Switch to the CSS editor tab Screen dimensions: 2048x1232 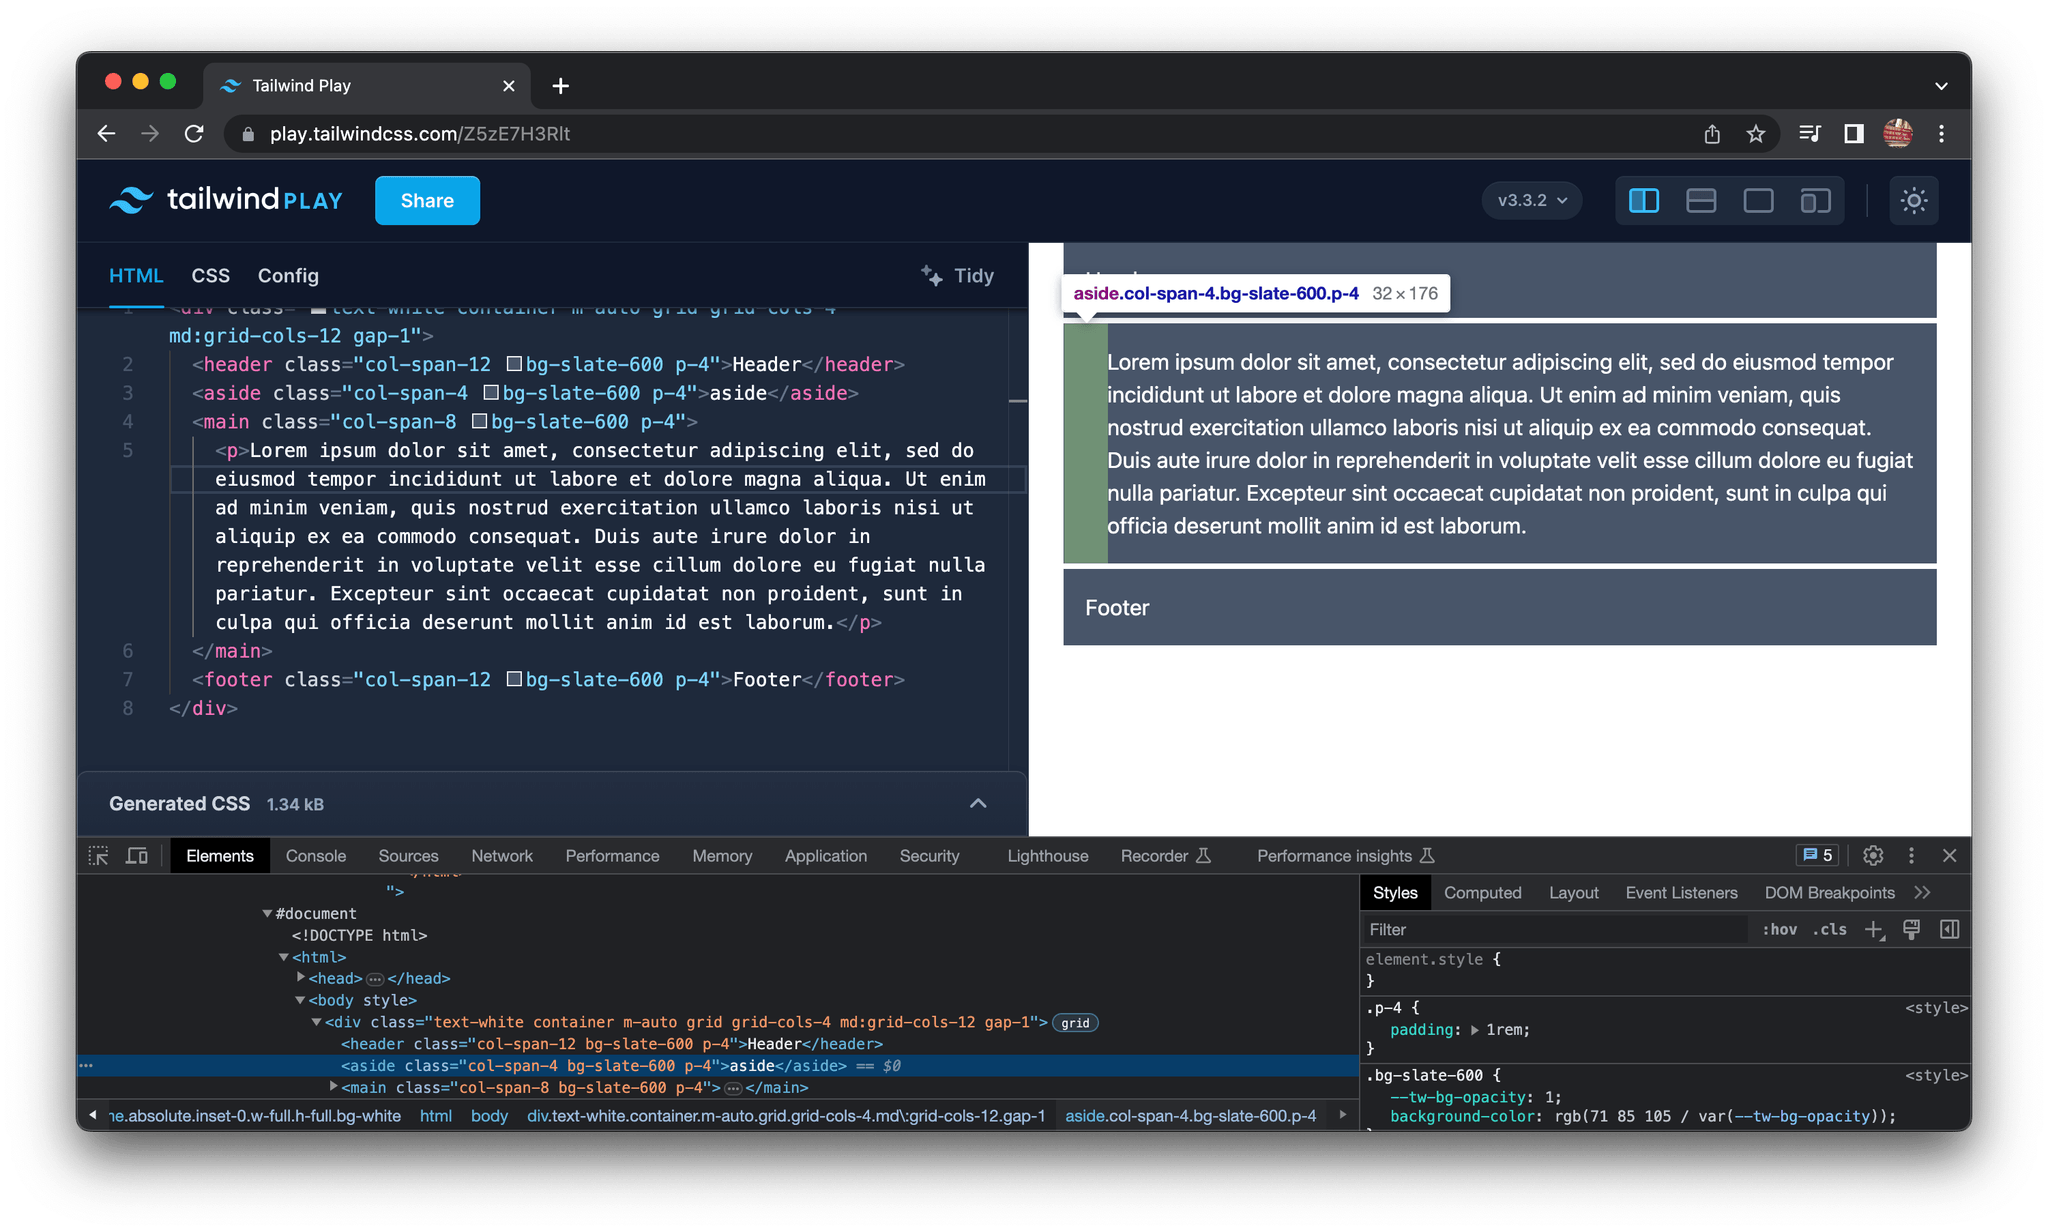pos(210,276)
